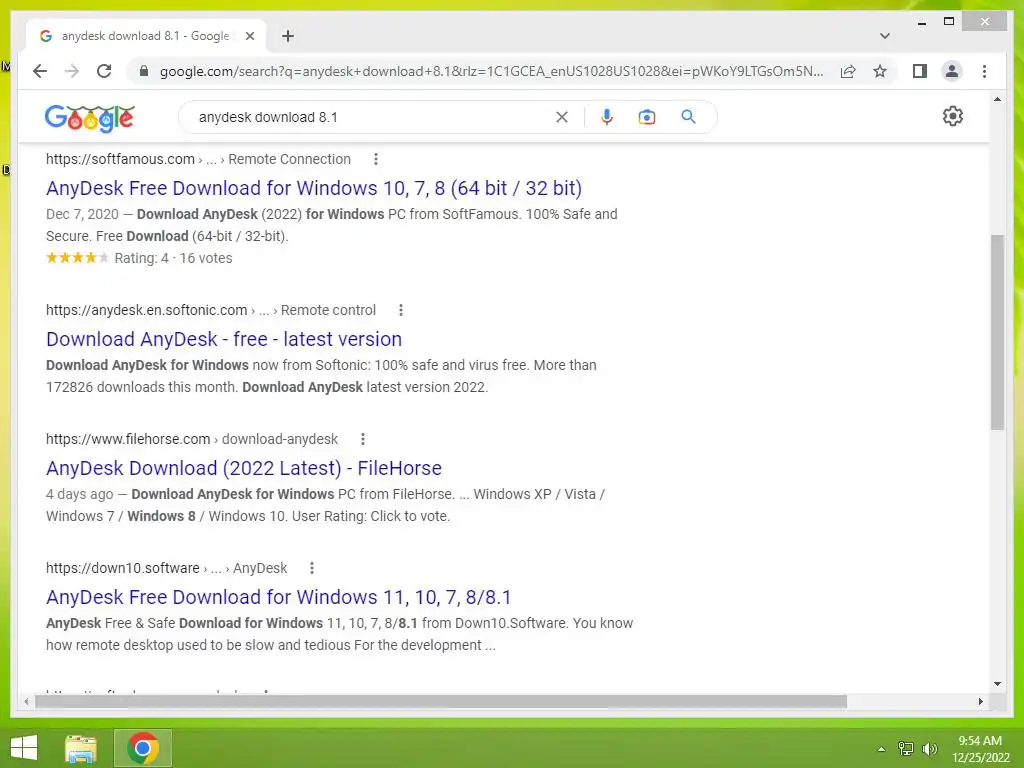Start voice search with microphone
The width and height of the screenshot is (1024, 768).
coord(607,117)
